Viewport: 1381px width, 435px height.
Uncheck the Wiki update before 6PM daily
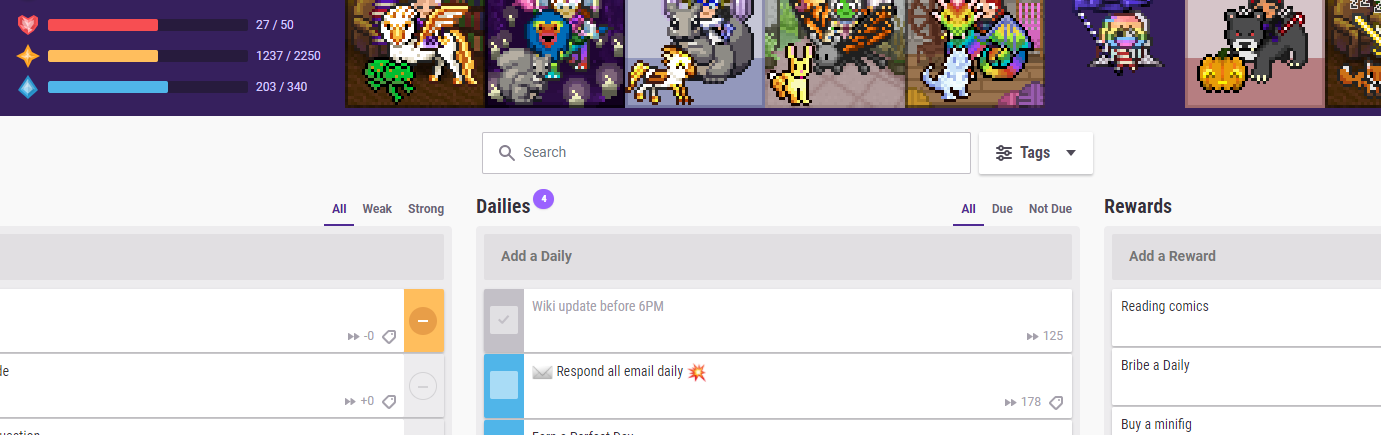(x=504, y=320)
